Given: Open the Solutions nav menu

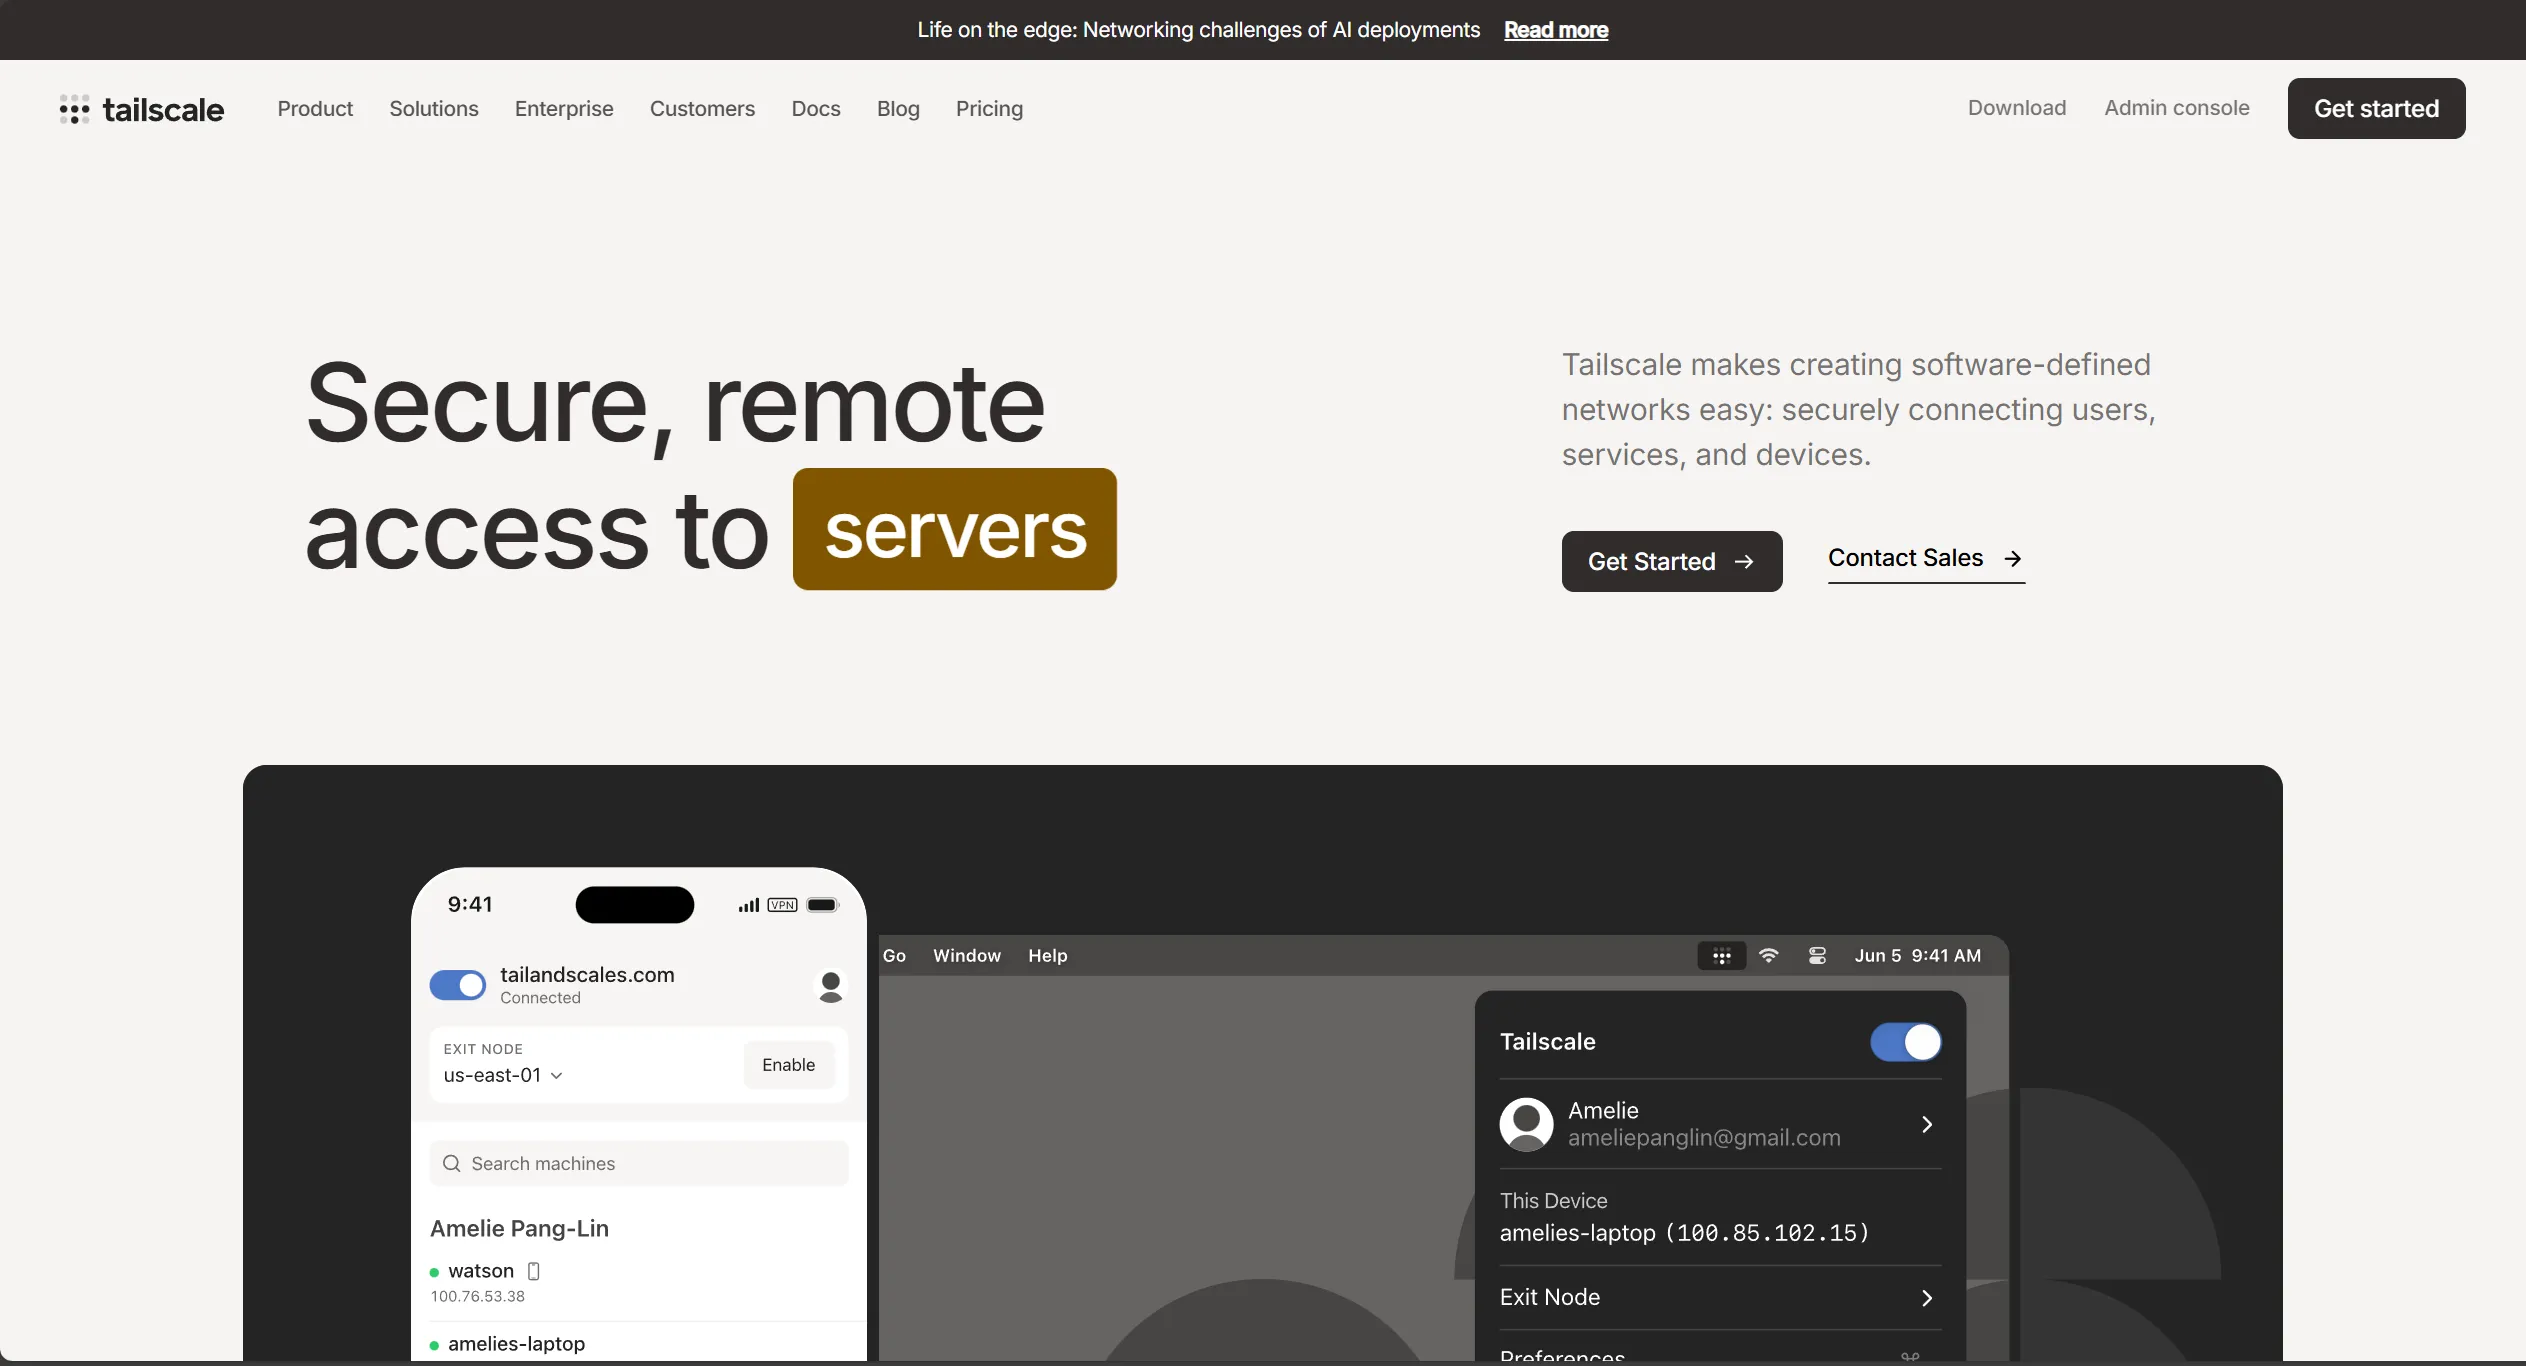Looking at the screenshot, I should pos(433,109).
